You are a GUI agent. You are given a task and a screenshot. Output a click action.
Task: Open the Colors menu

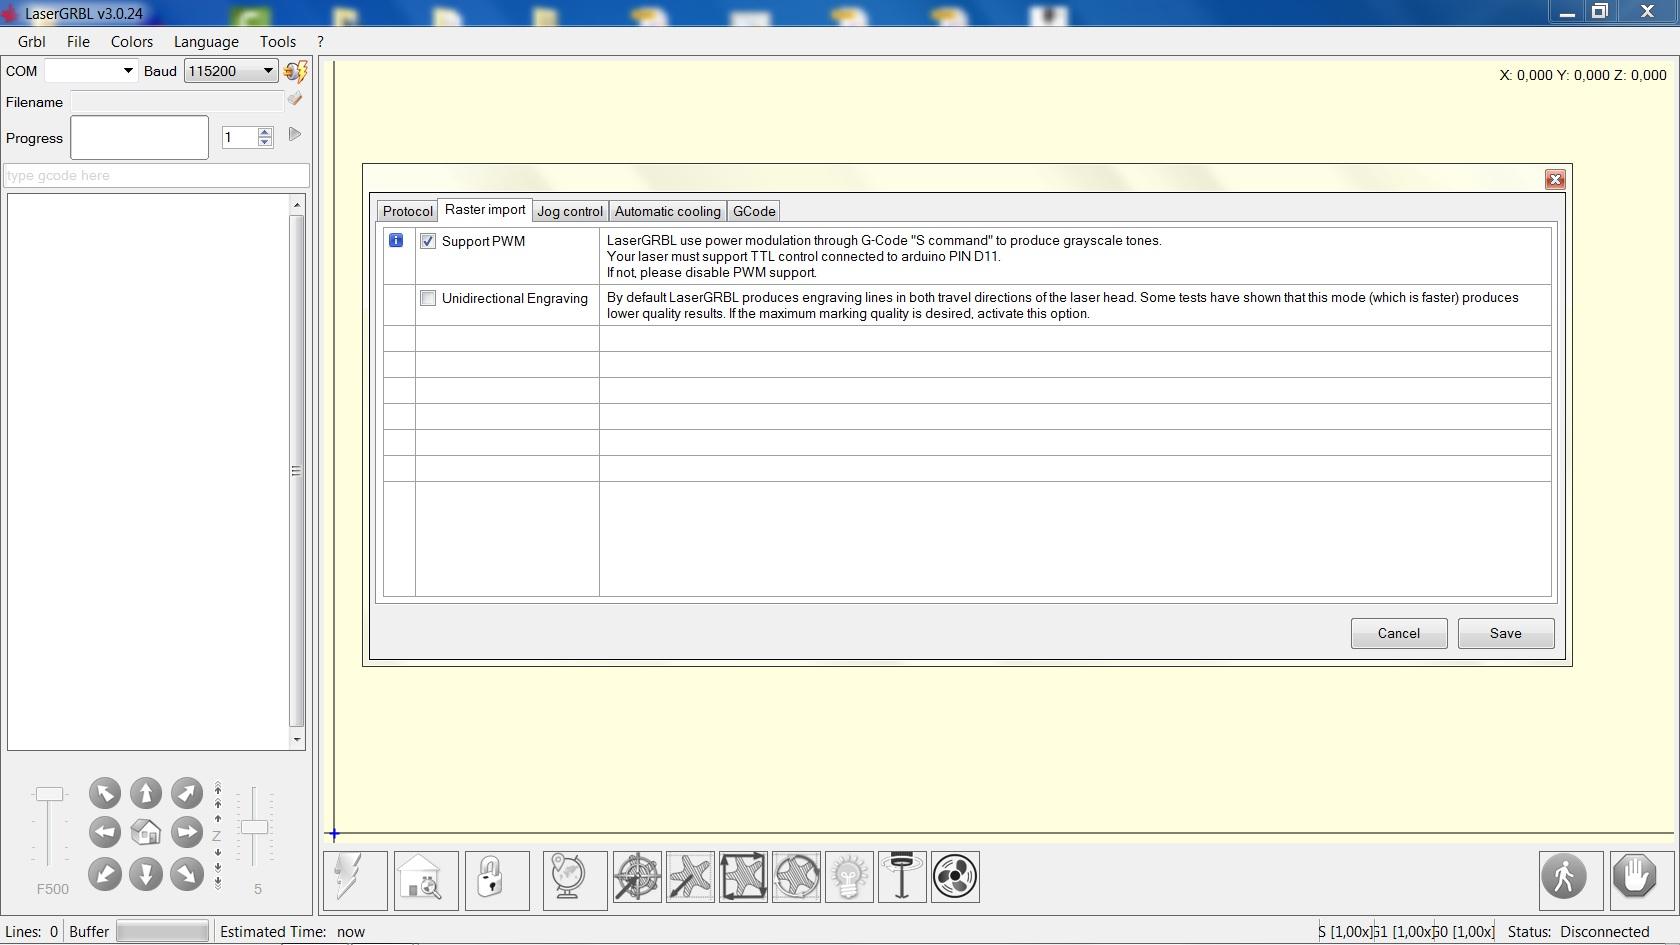pos(132,42)
